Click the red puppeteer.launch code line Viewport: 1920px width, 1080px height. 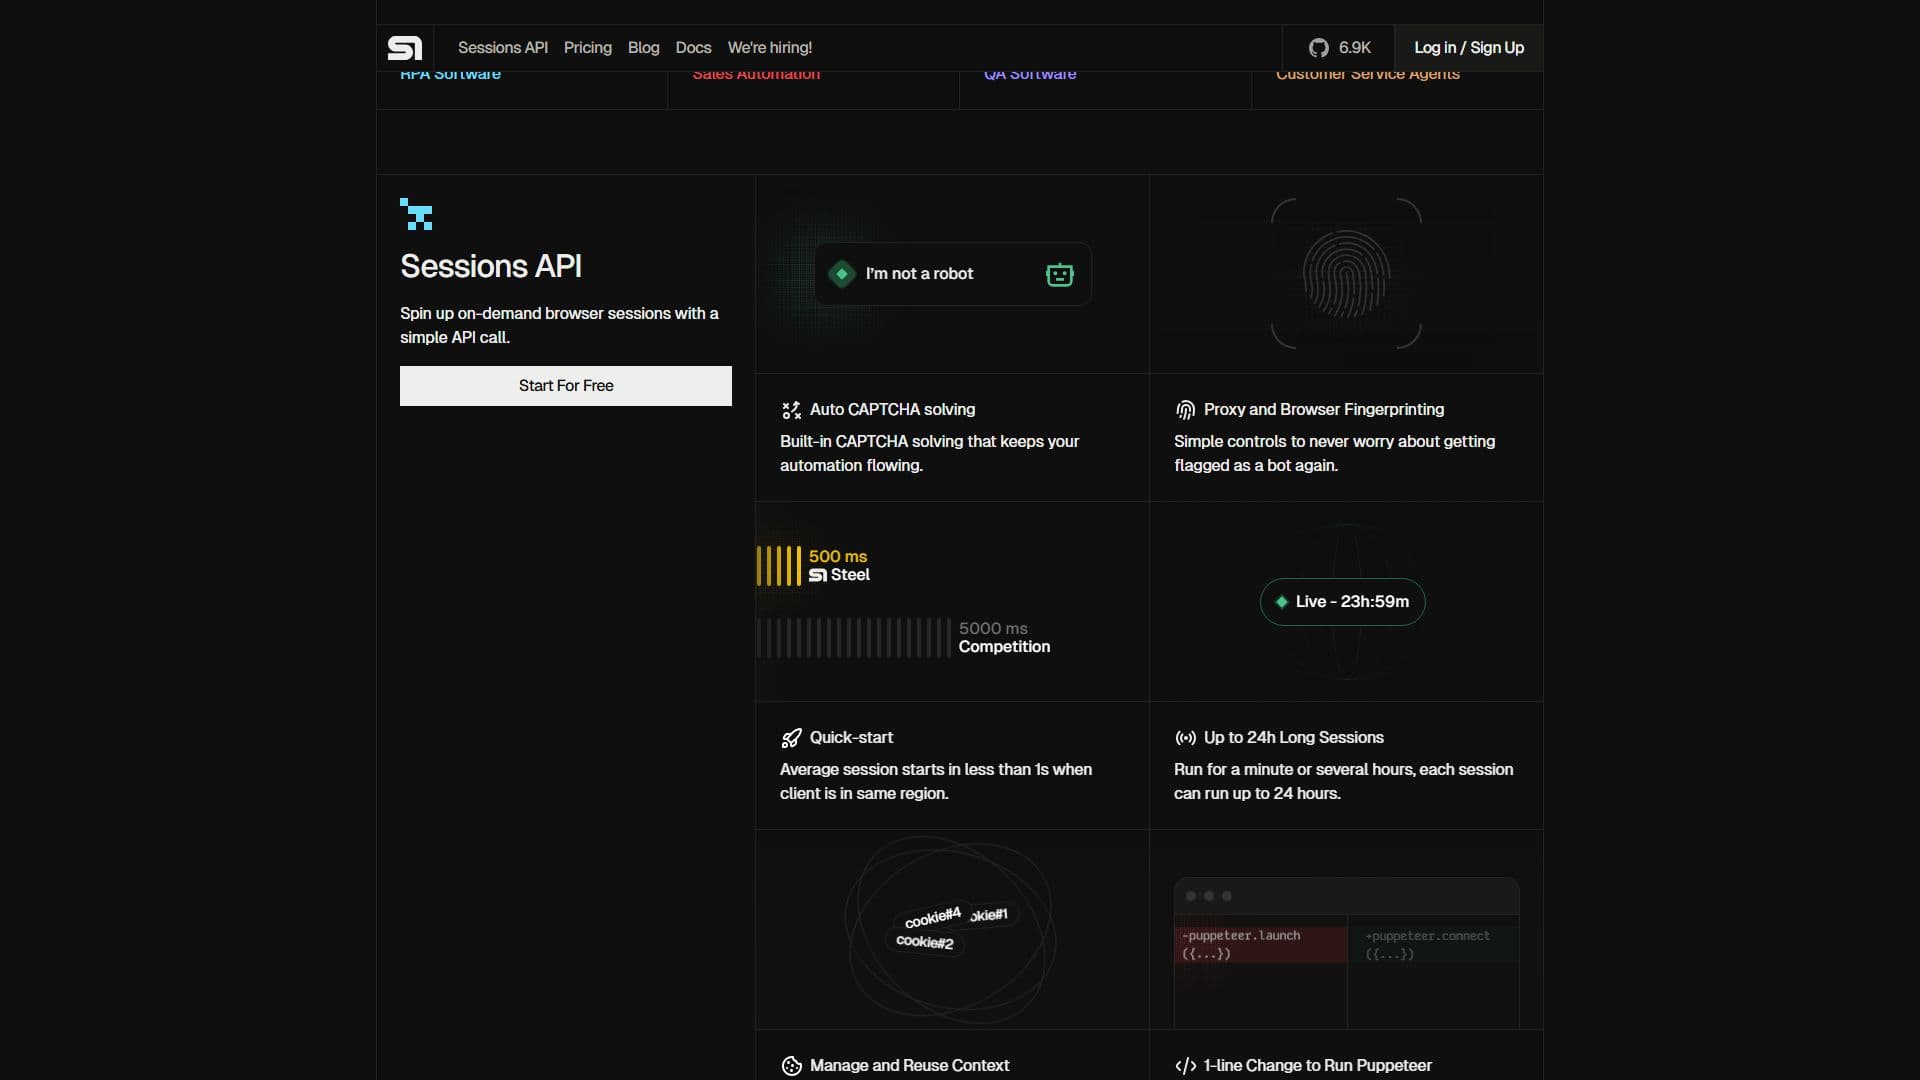1260,945
